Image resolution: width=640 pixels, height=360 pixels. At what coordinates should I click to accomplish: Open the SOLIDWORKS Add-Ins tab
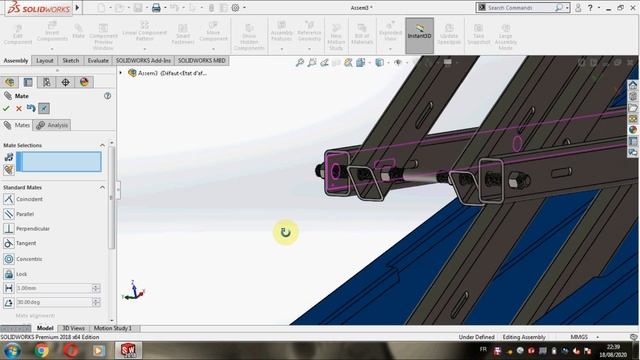pyautogui.click(x=143, y=60)
